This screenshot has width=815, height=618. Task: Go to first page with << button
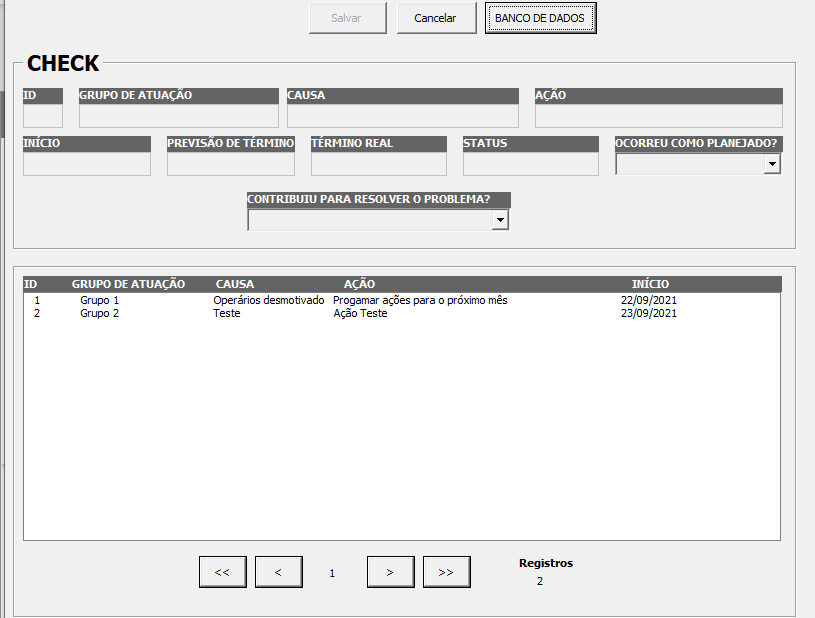click(223, 572)
